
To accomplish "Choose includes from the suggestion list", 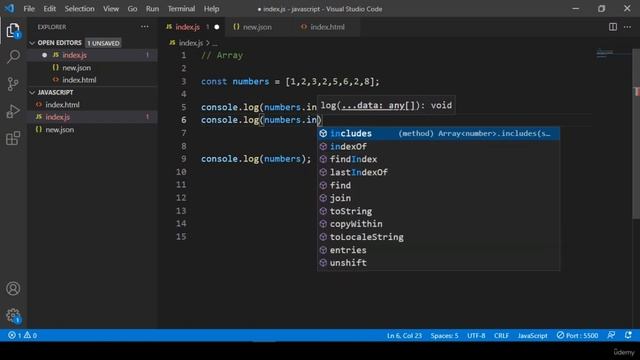I will (x=438, y=133).
